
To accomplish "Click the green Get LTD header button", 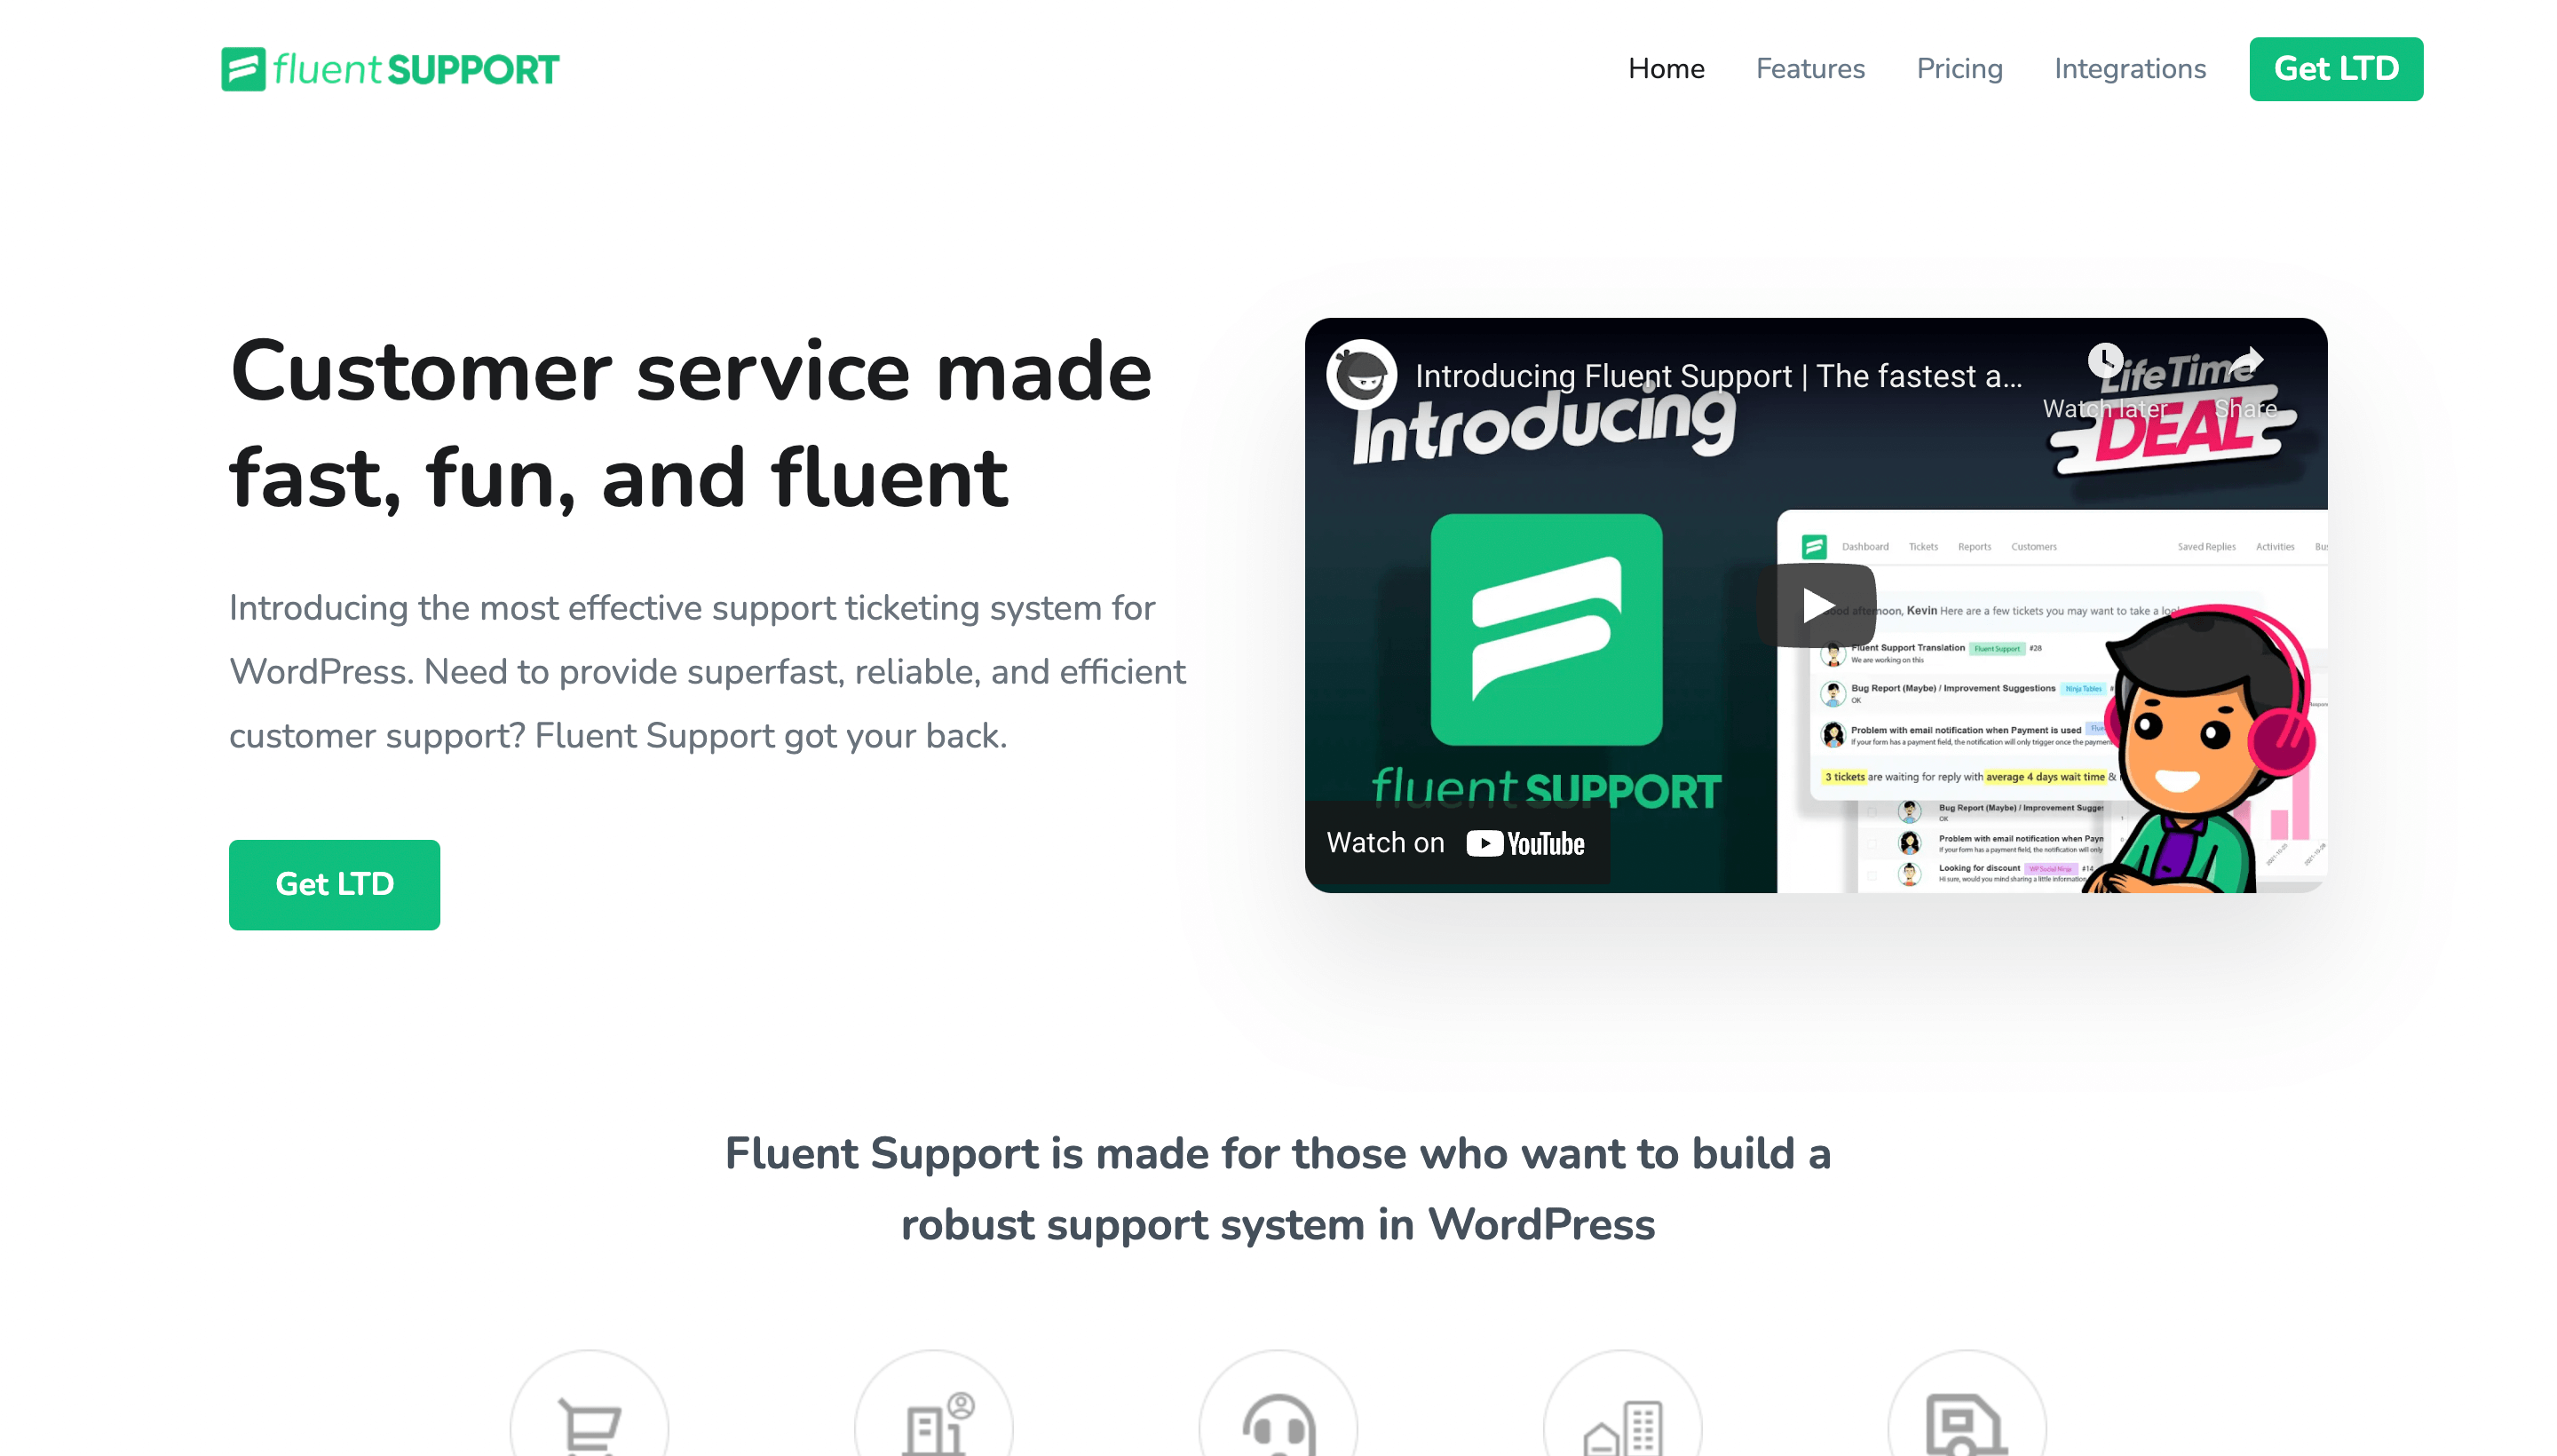I will click(2336, 68).
